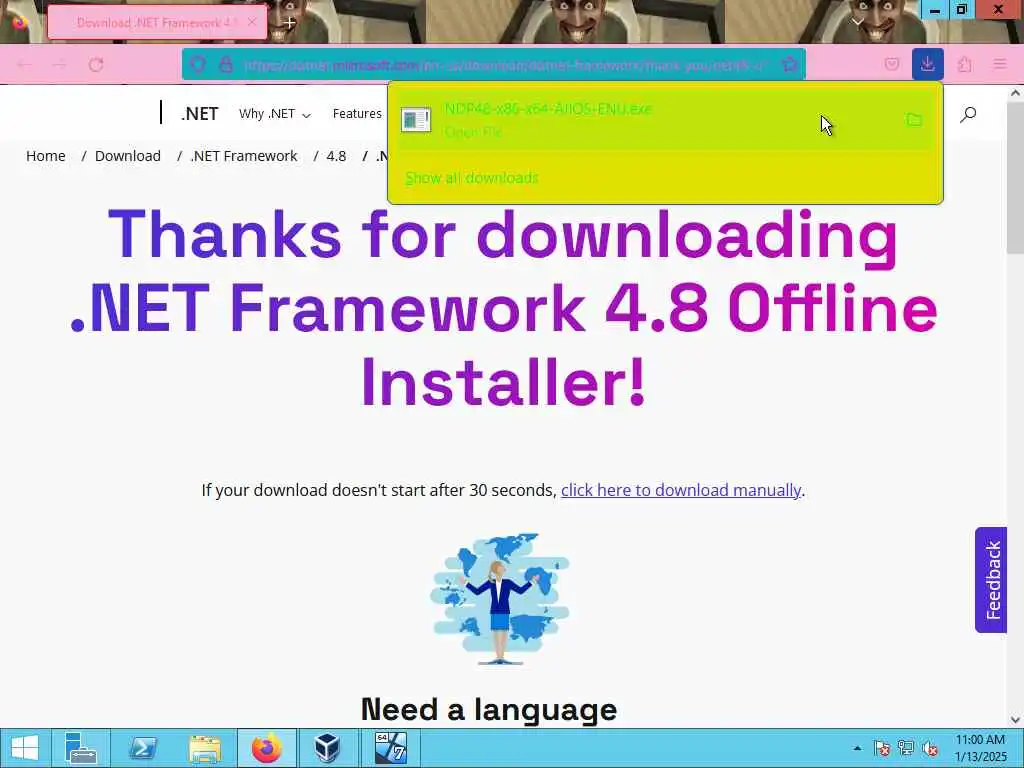This screenshot has width=1024, height=768.
Task: Click the page scrollbar down arrow
Action: pyautogui.click(x=1015, y=720)
